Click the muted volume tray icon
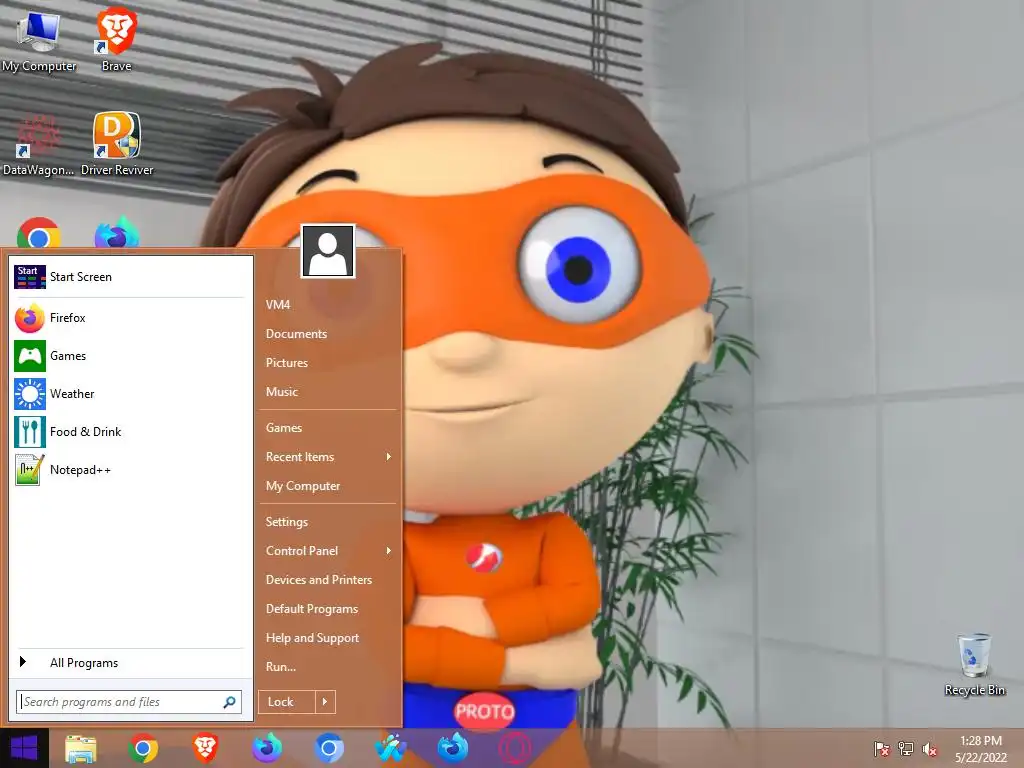Image resolution: width=1024 pixels, height=768 pixels. pyautogui.click(x=930, y=749)
